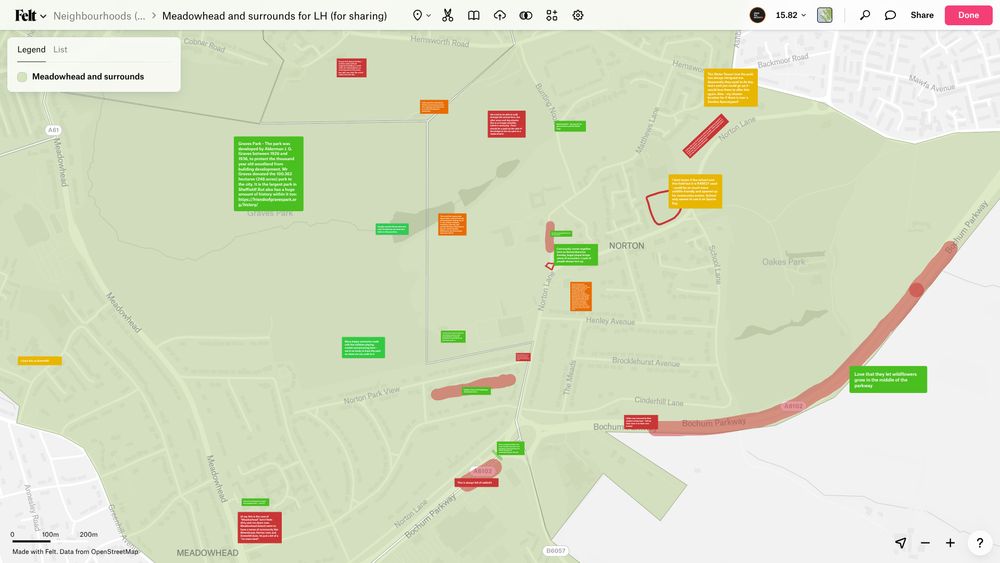Select the yellow note beside the red outline
This screenshot has width=1000, height=563.
click(695, 191)
